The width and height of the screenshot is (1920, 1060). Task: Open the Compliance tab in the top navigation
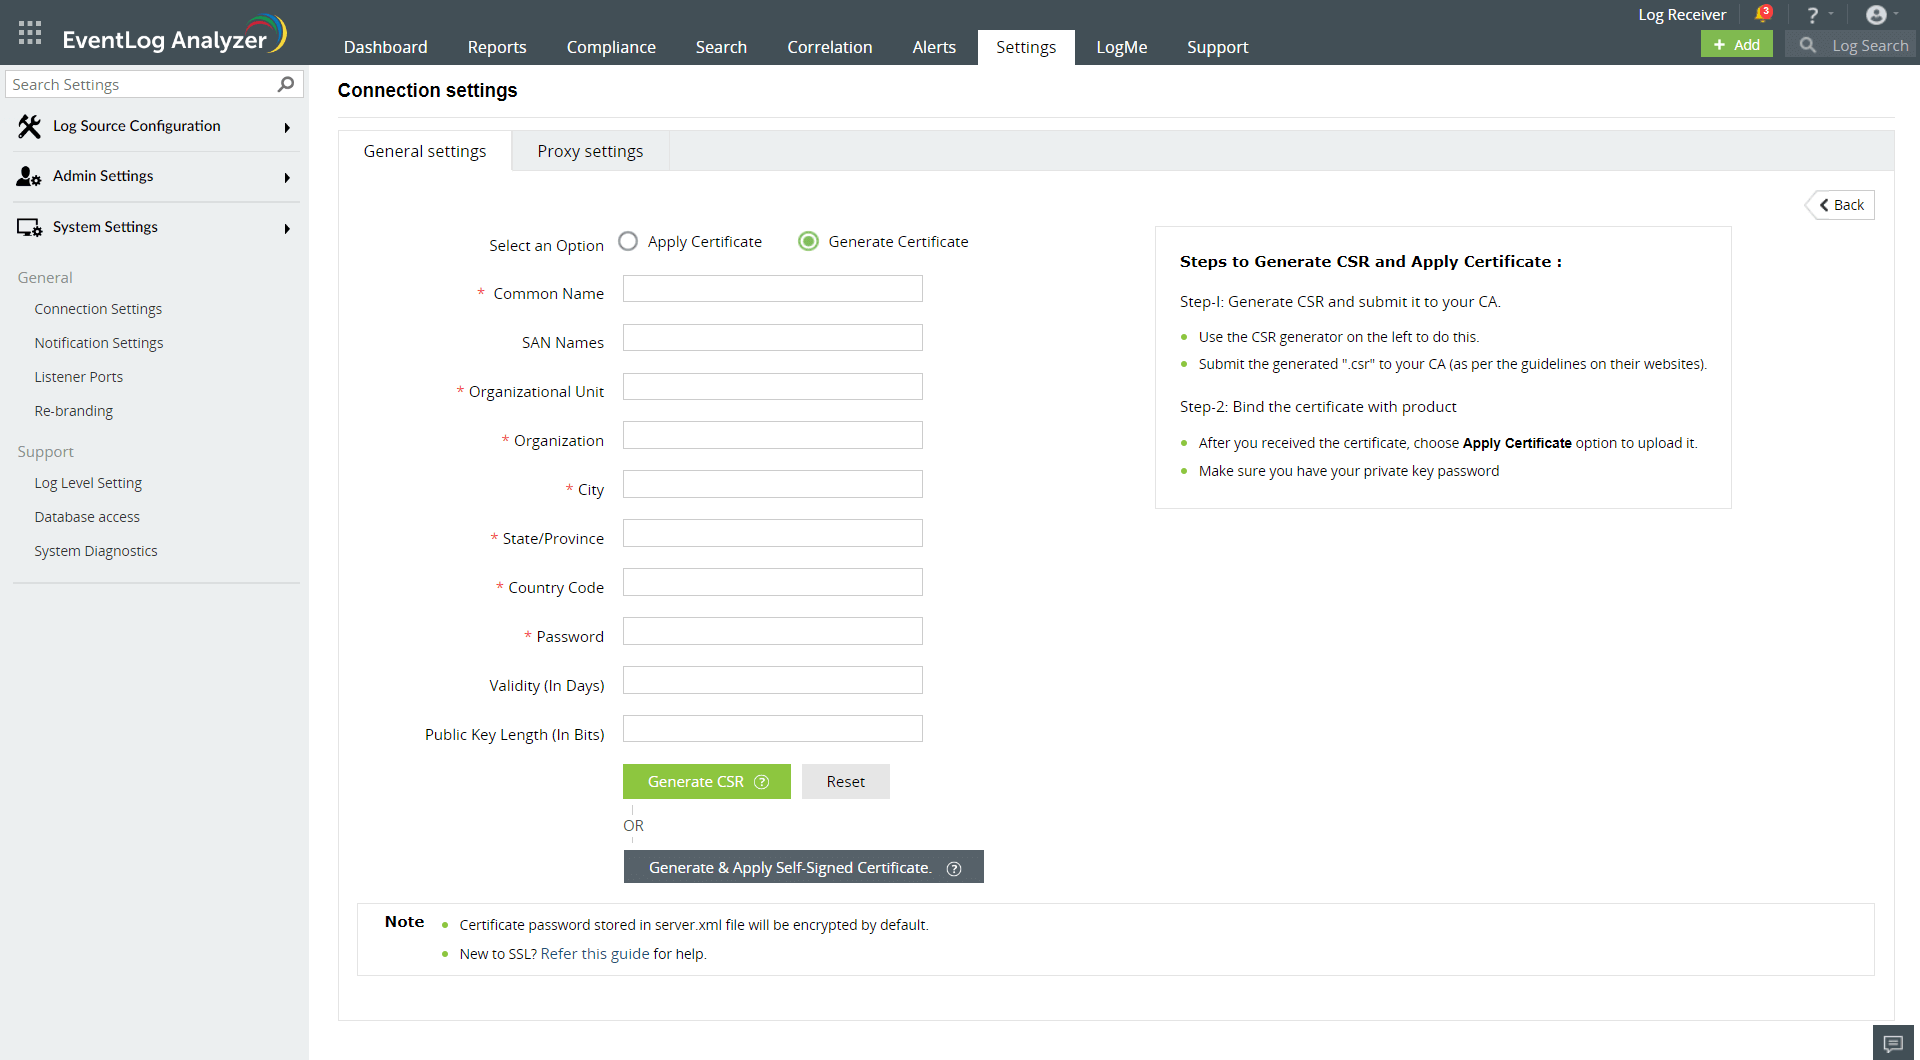click(x=611, y=47)
